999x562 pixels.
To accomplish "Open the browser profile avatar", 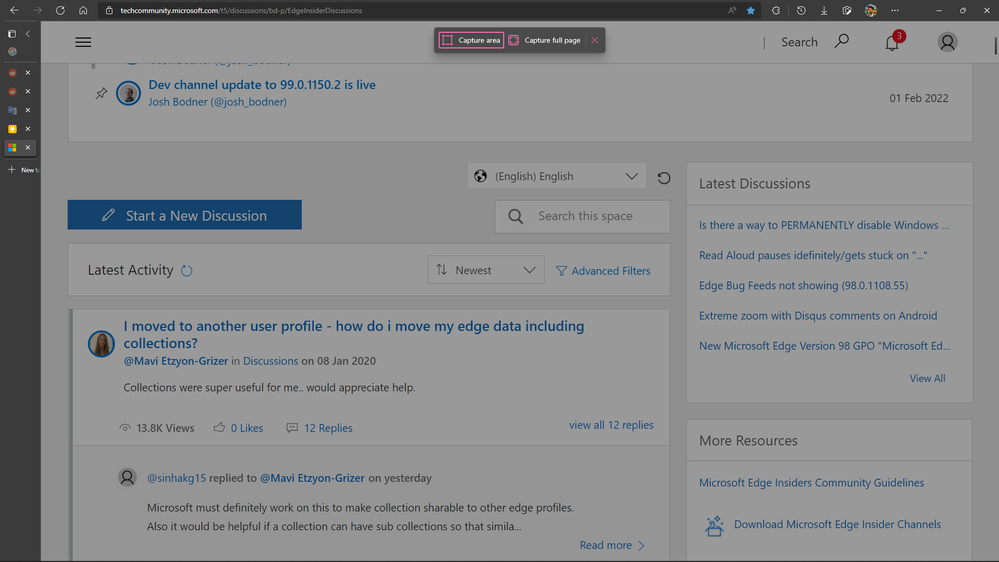I will tap(871, 10).
